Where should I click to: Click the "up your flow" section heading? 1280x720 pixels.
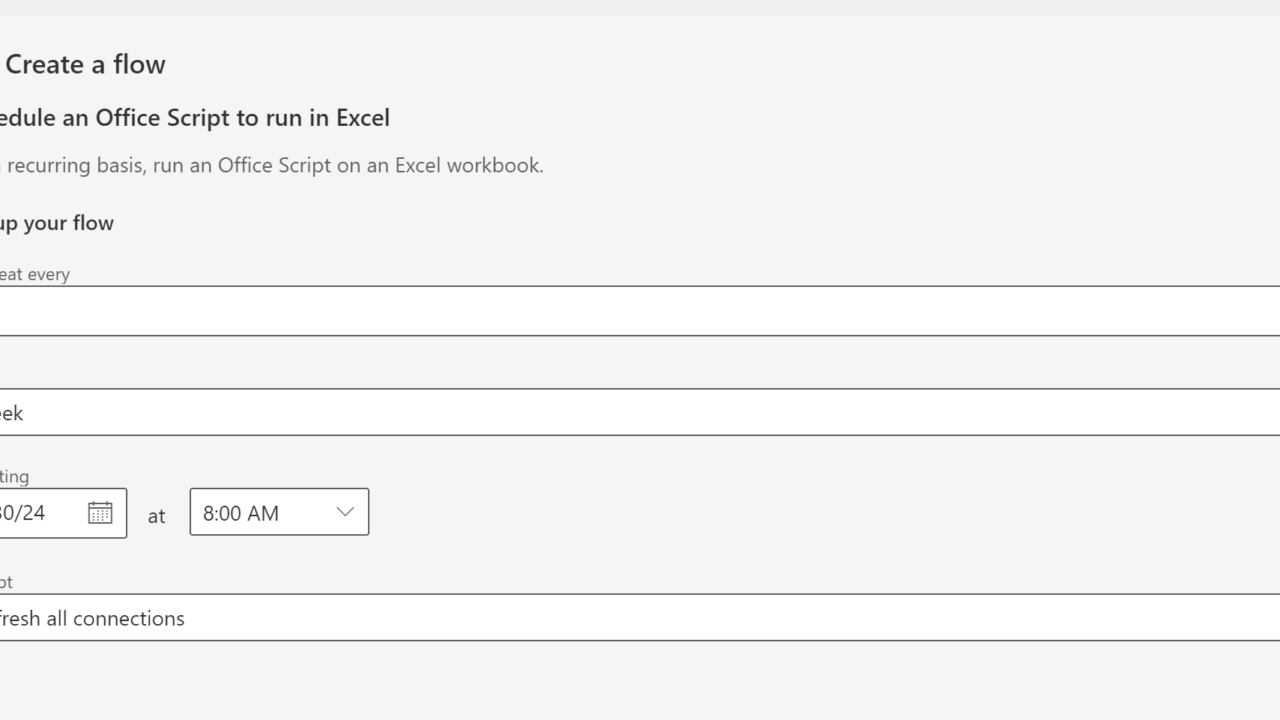tap(57, 223)
